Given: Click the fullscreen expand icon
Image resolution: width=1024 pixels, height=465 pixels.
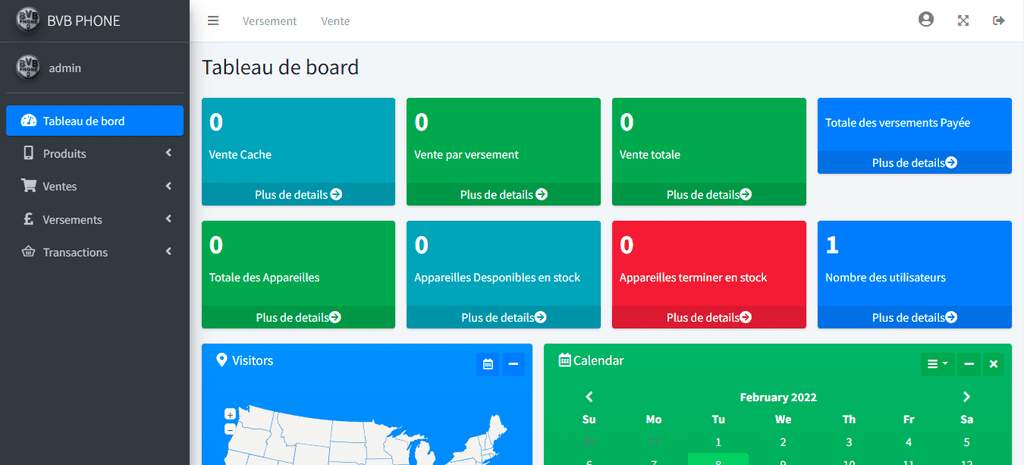Looking at the screenshot, I should (963, 20).
